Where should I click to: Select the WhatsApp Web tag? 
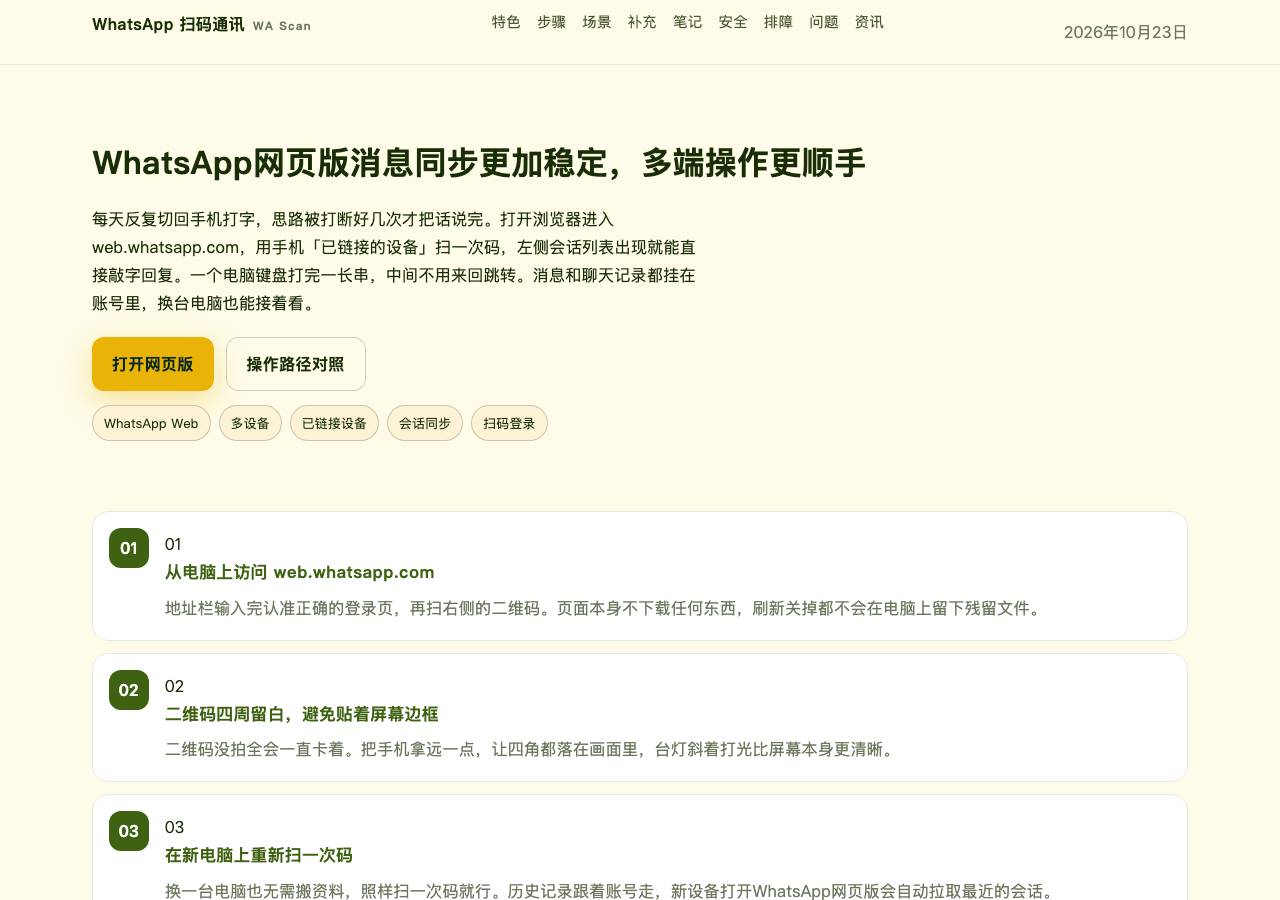click(x=151, y=423)
